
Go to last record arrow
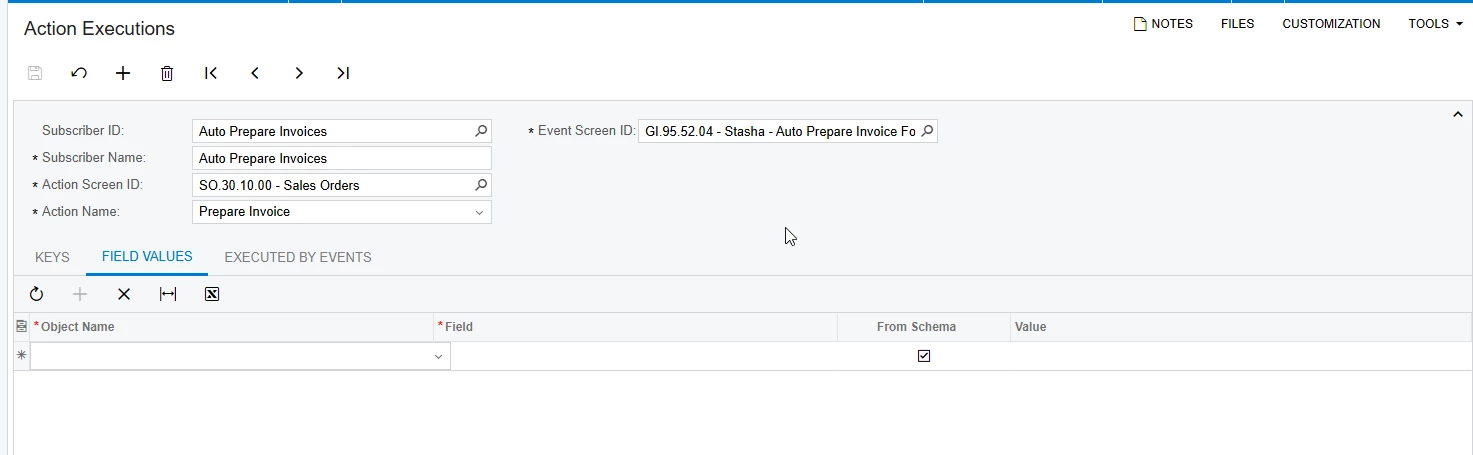click(x=343, y=73)
